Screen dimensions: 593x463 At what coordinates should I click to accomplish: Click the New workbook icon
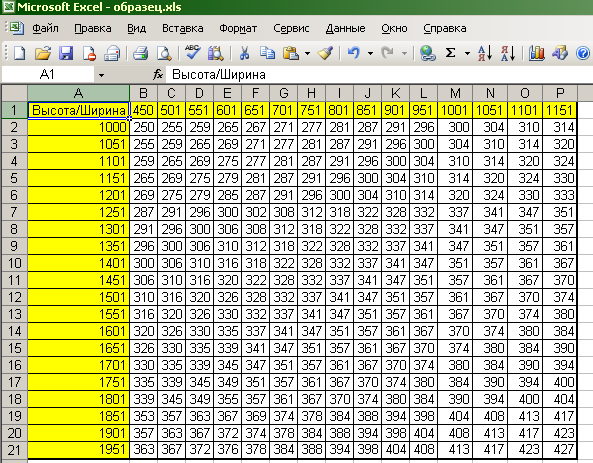(19, 53)
